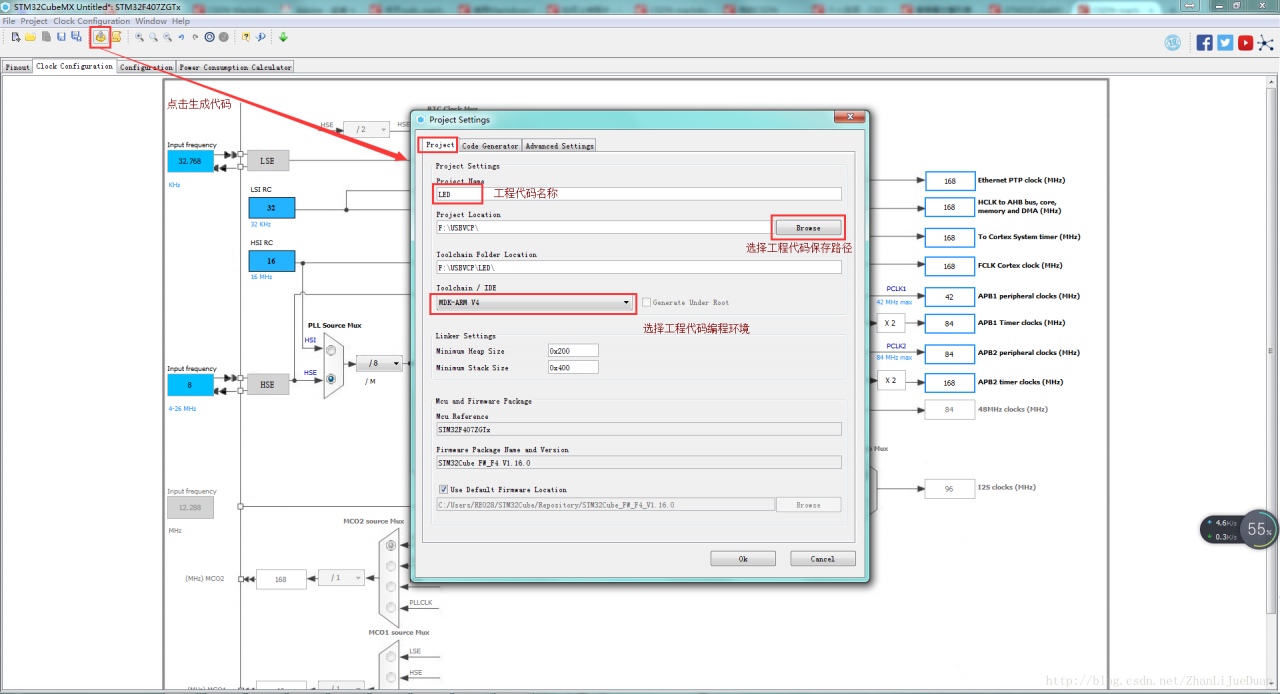Click the 32.768 input frequency box
This screenshot has height=694, width=1280.
tap(190, 160)
